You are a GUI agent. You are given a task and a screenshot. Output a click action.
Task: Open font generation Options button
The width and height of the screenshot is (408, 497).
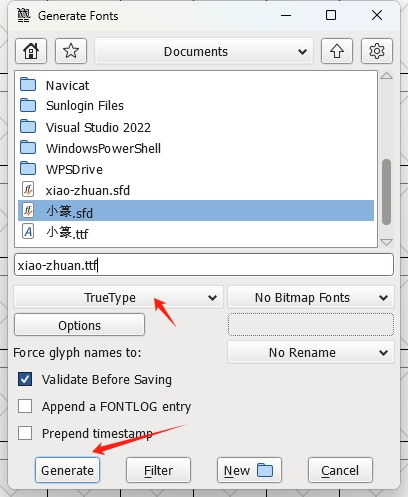coord(79,325)
